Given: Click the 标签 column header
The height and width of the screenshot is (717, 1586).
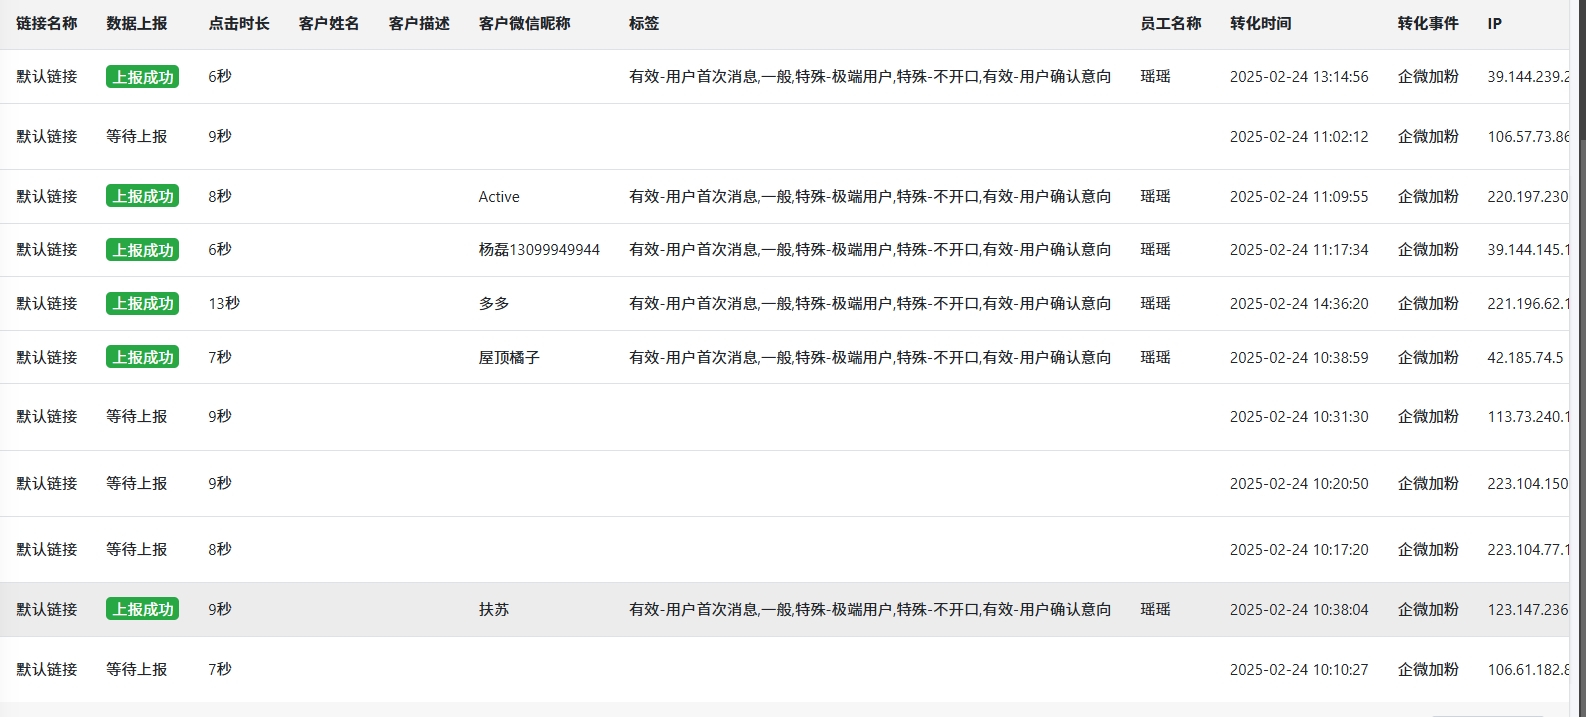Looking at the screenshot, I should pos(644,23).
